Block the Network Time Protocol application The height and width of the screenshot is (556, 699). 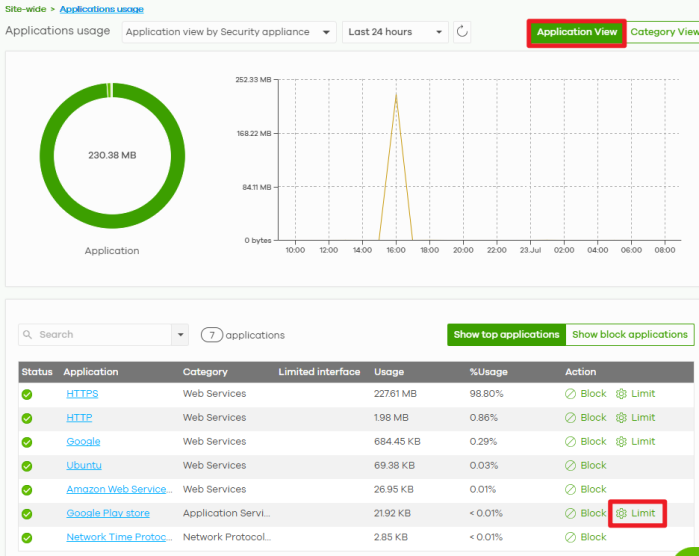click(x=586, y=537)
